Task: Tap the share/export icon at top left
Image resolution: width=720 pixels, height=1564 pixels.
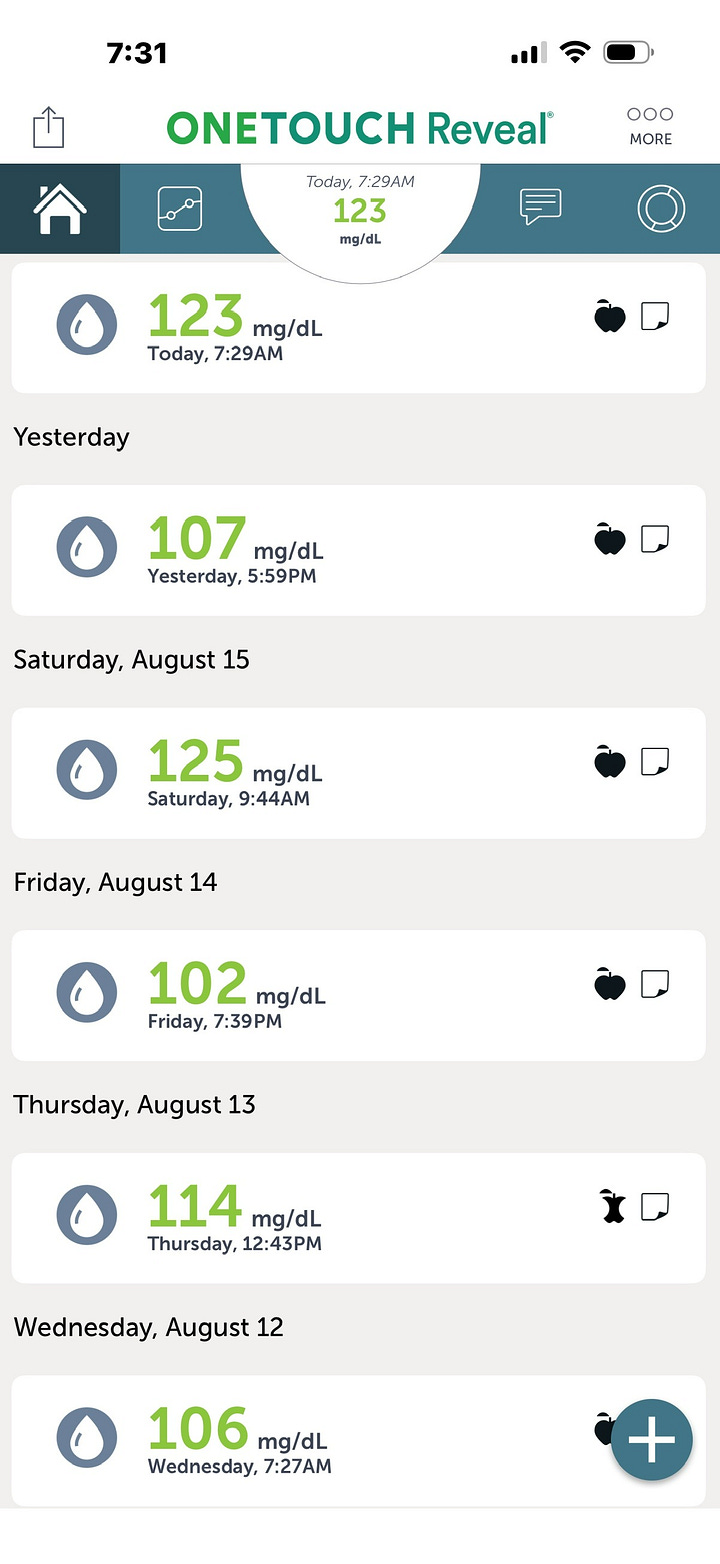Action: 48,128
